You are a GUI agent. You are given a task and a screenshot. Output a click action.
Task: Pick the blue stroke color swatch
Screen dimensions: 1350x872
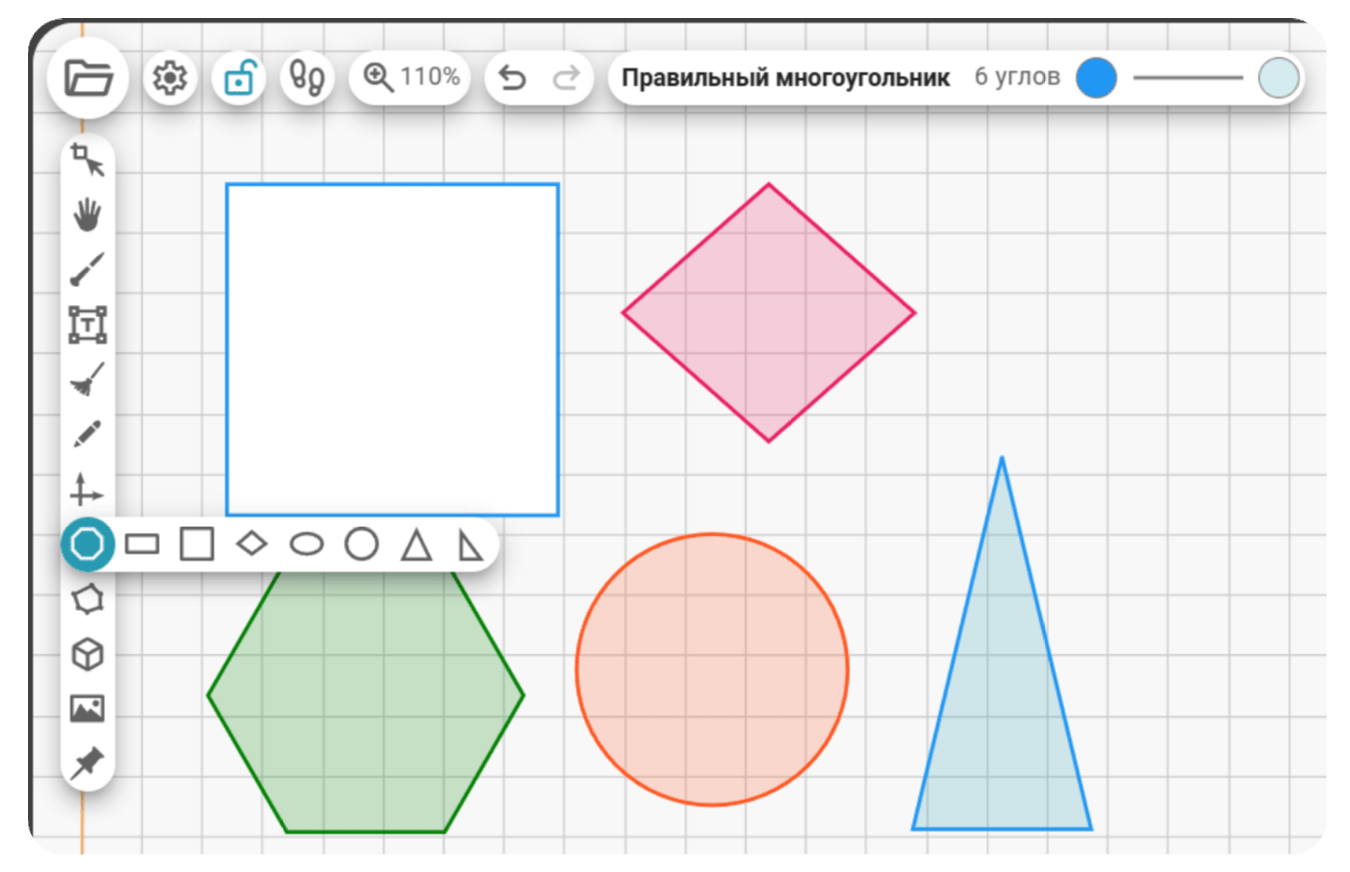pyautogui.click(x=1096, y=78)
